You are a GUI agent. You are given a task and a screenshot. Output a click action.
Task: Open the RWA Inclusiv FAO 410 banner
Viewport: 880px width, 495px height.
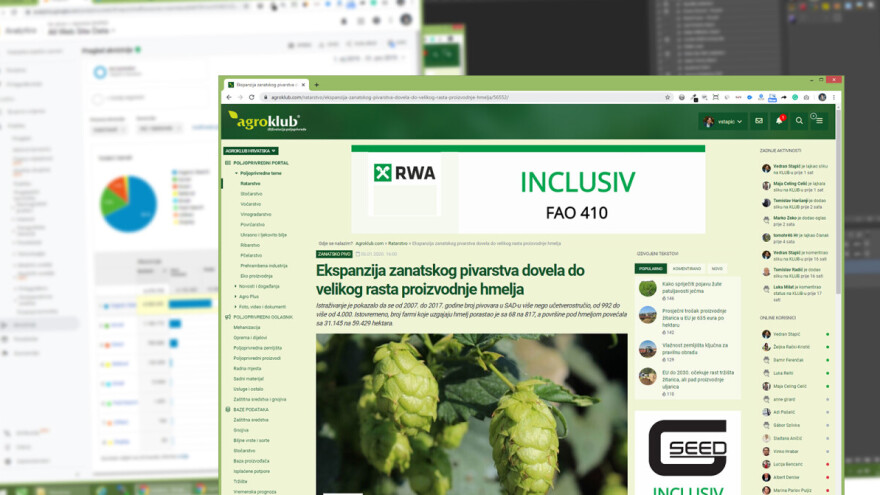pyautogui.click(x=528, y=190)
